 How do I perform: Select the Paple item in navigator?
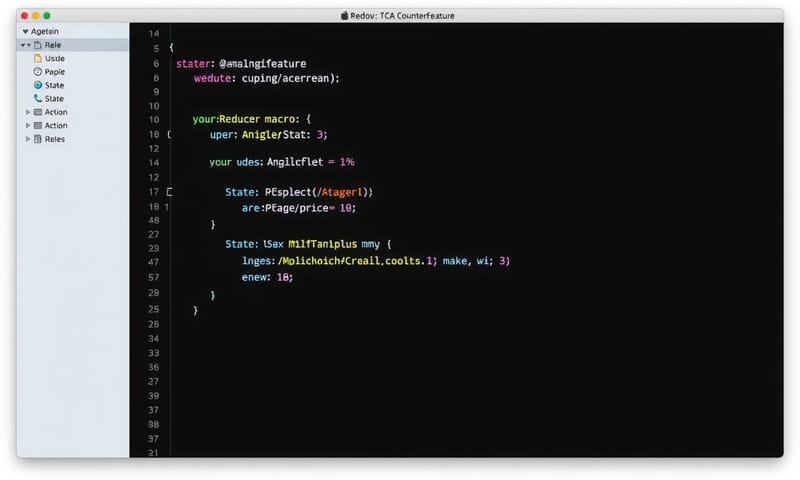(x=55, y=72)
